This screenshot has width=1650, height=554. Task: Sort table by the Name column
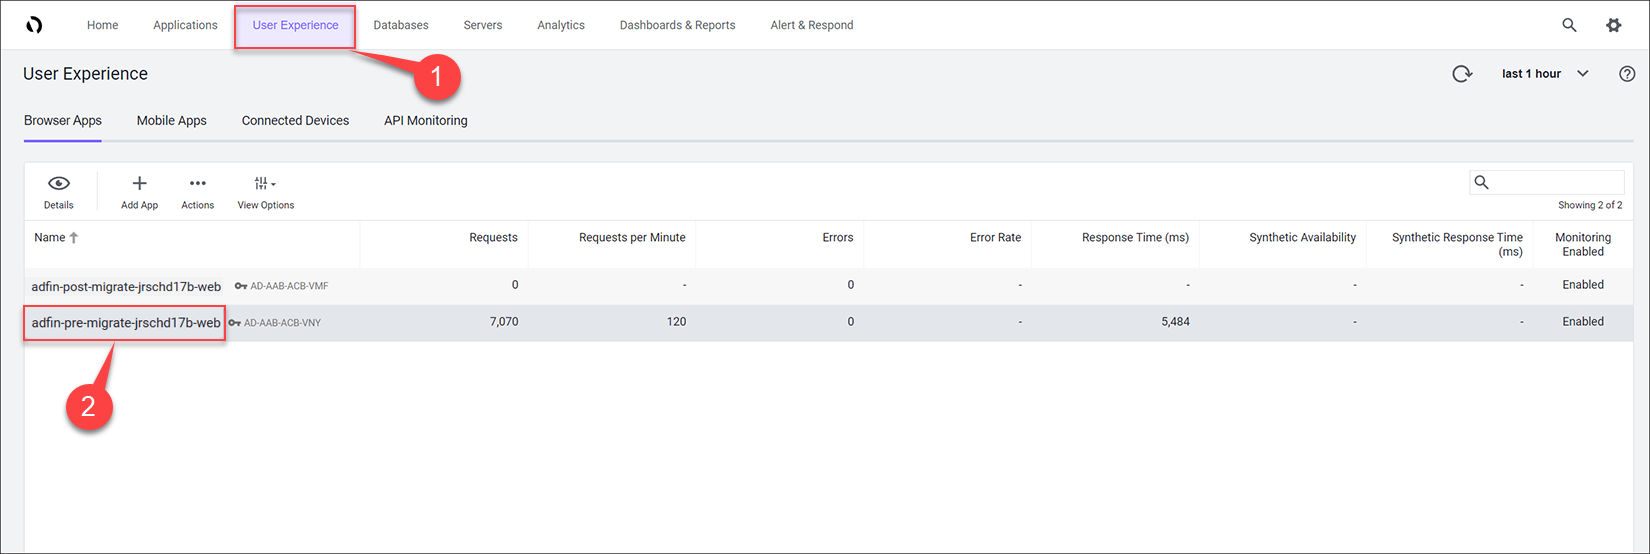click(x=50, y=238)
